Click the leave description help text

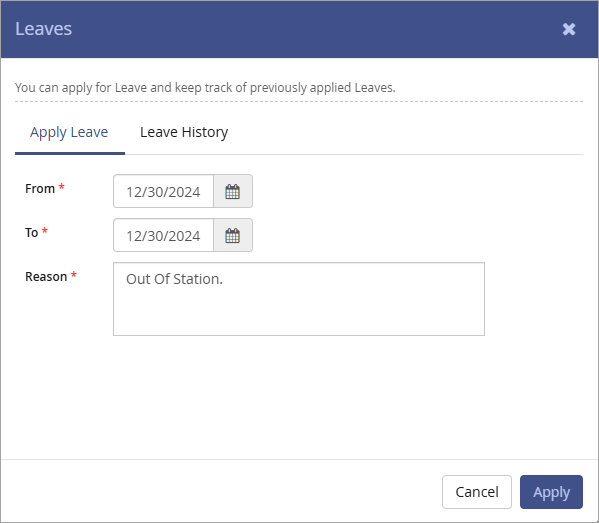(x=205, y=87)
